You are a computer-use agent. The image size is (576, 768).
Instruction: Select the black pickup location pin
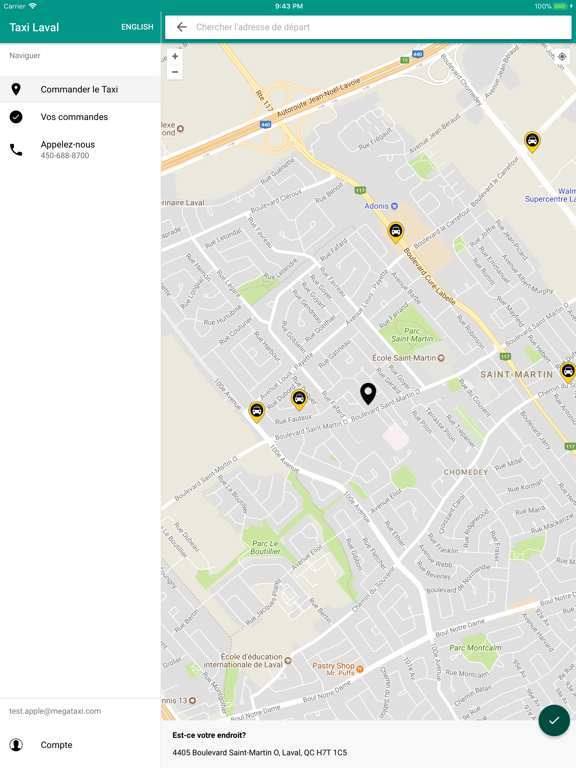368,394
